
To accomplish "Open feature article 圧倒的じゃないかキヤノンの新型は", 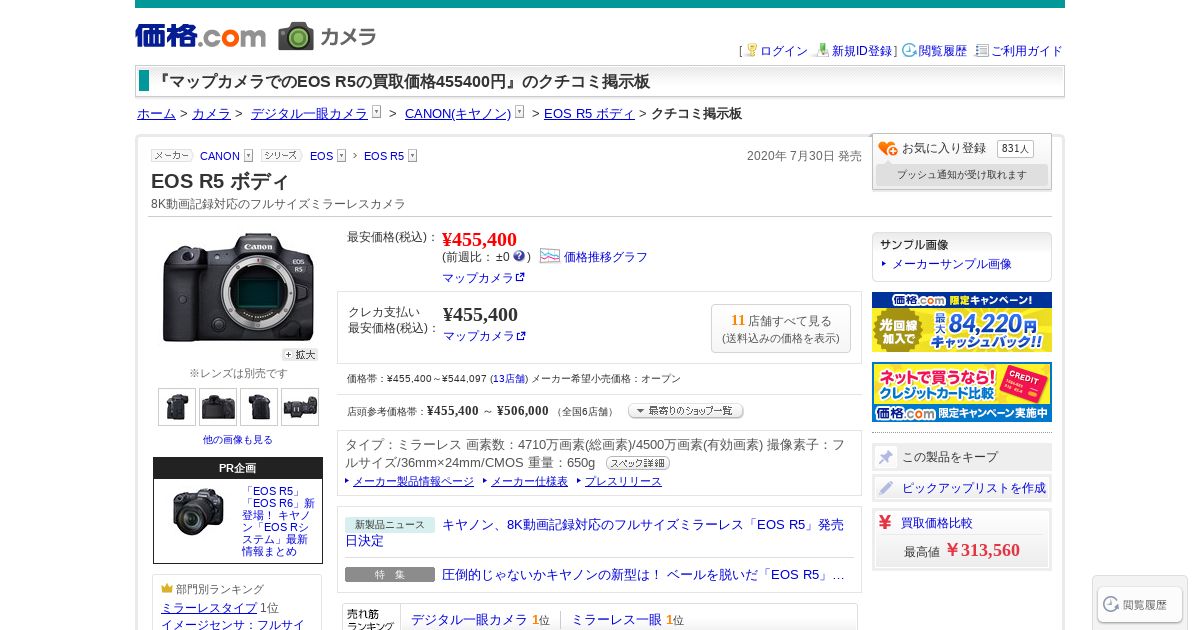I will (645, 575).
